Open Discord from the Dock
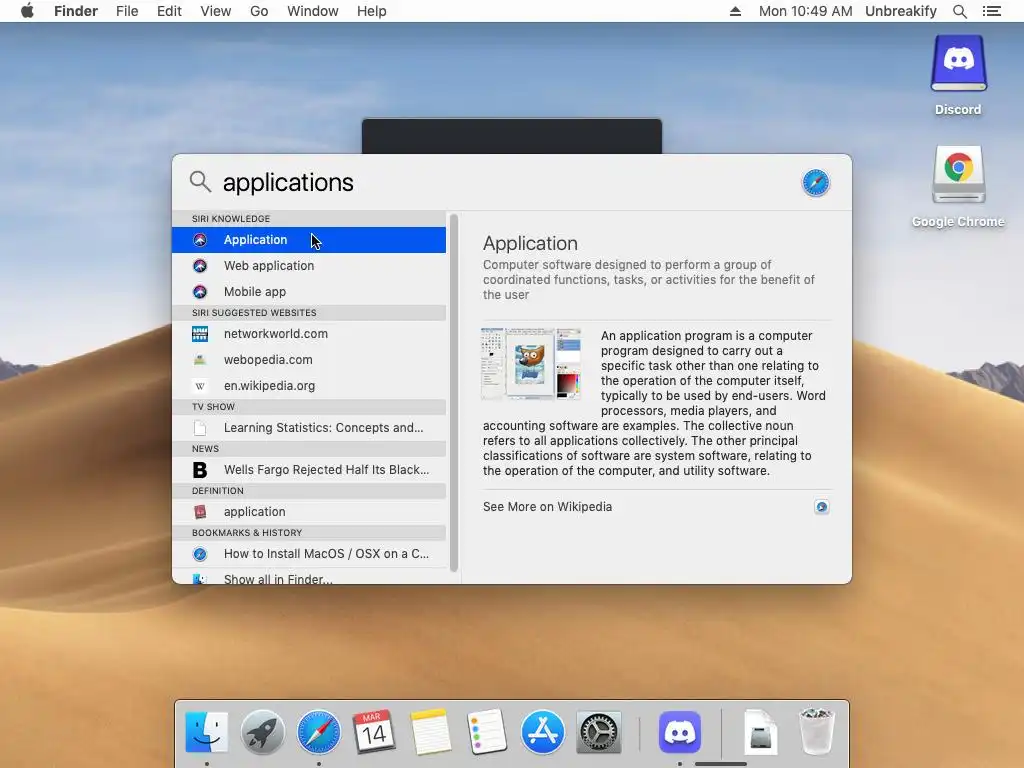 tap(680, 733)
